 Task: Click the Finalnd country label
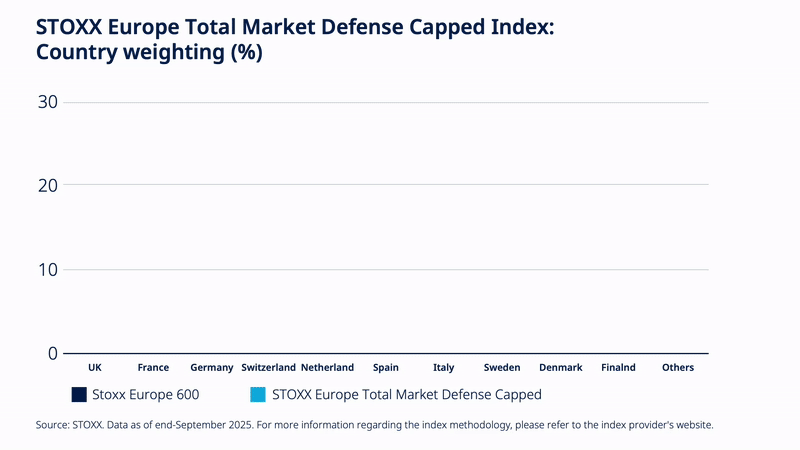618,368
